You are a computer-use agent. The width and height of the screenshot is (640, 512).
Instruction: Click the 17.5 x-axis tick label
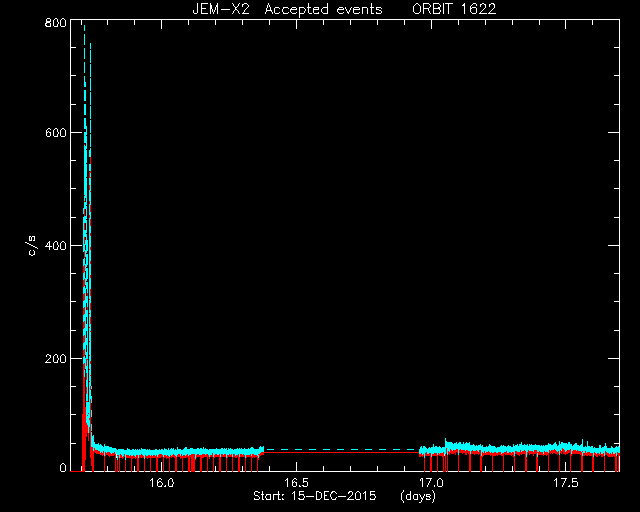tap(566, 483)
